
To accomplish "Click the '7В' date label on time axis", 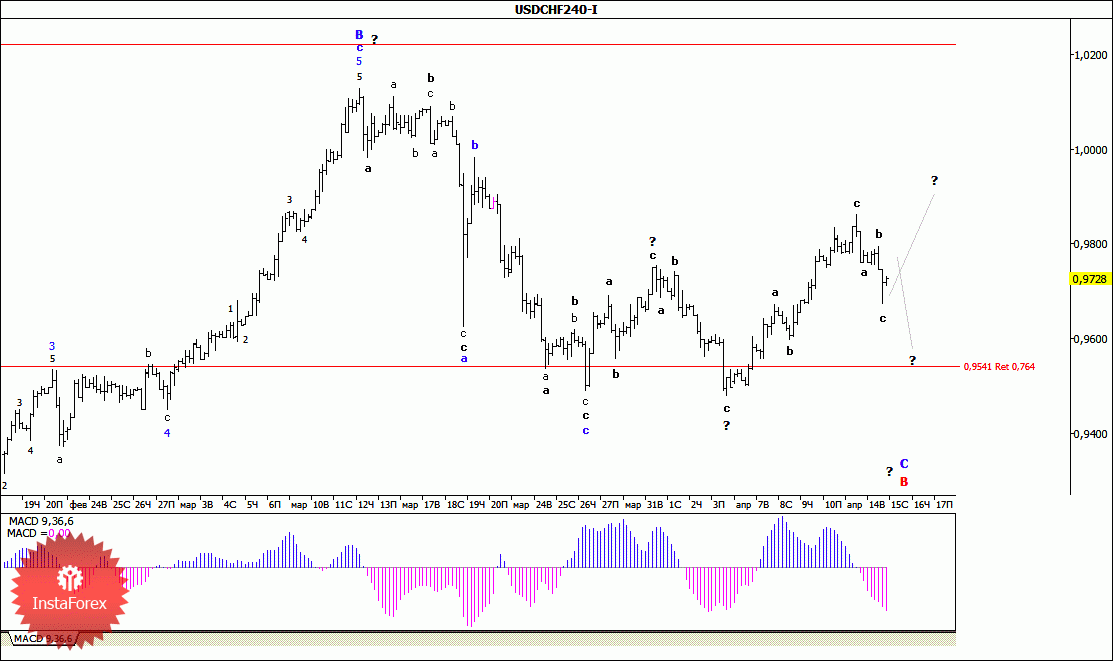I will tap(763, 505).
